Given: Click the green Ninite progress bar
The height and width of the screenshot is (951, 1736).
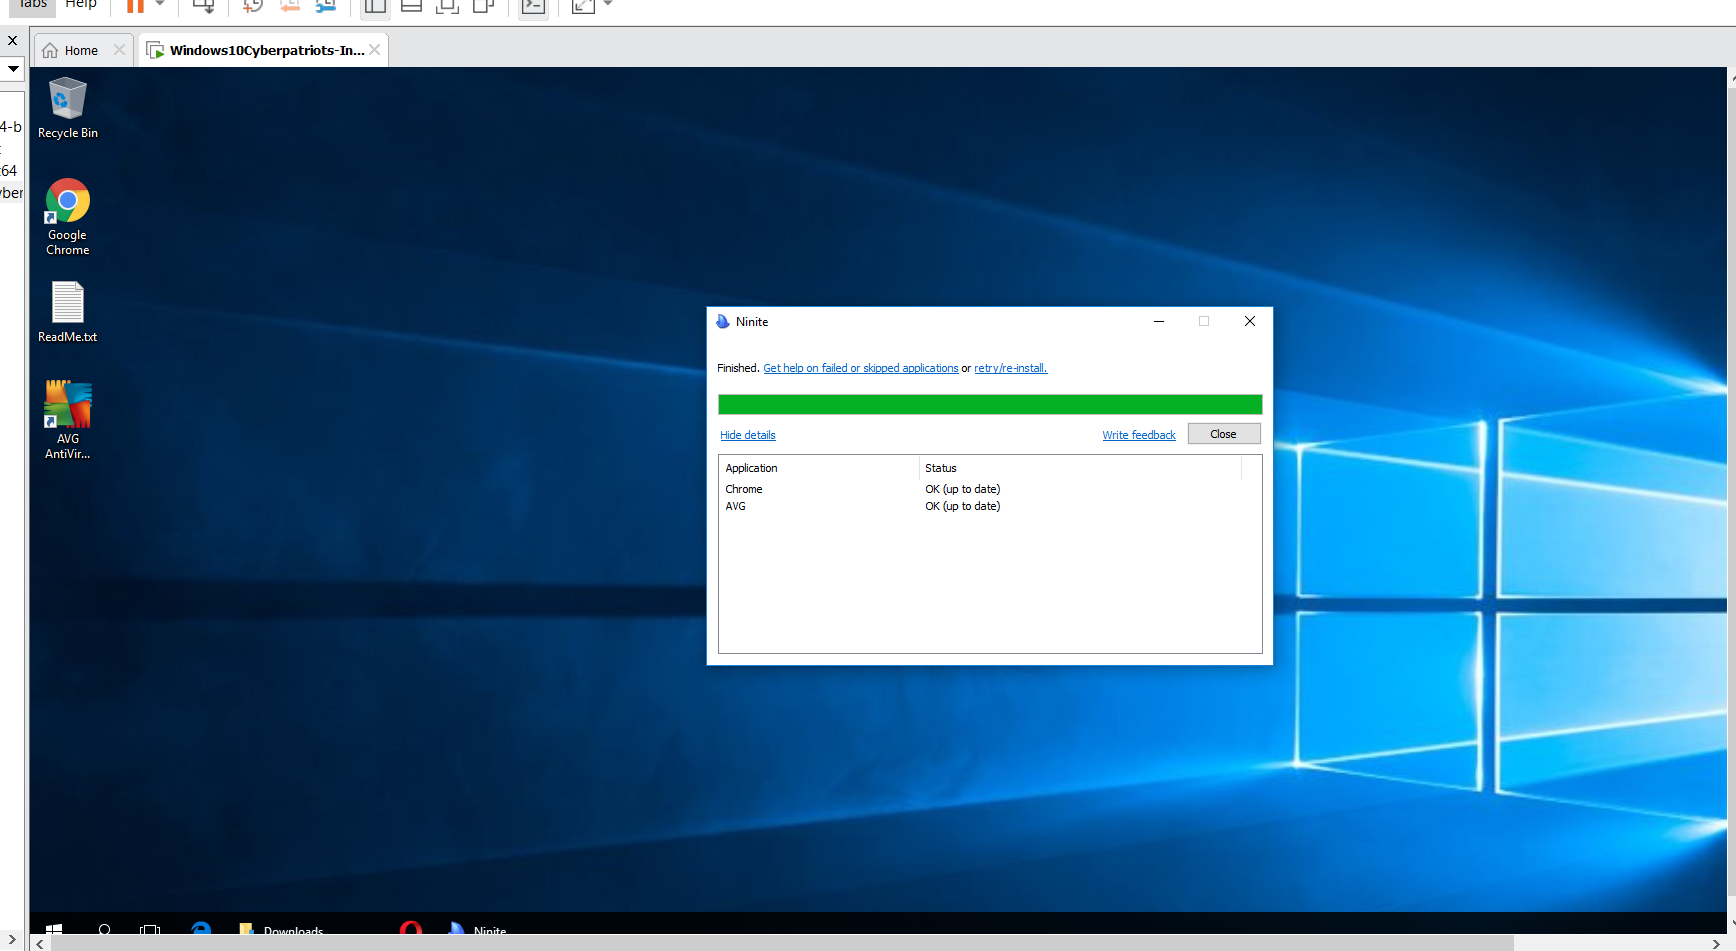Looking at the screenshot, I should click(x=990, y=404).
